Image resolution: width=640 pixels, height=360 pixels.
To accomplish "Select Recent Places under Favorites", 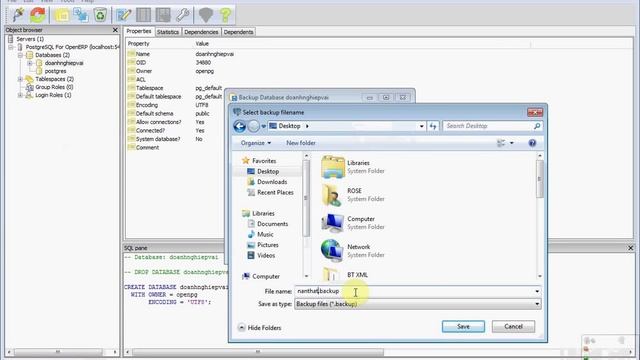I will [x=270, y=192].
